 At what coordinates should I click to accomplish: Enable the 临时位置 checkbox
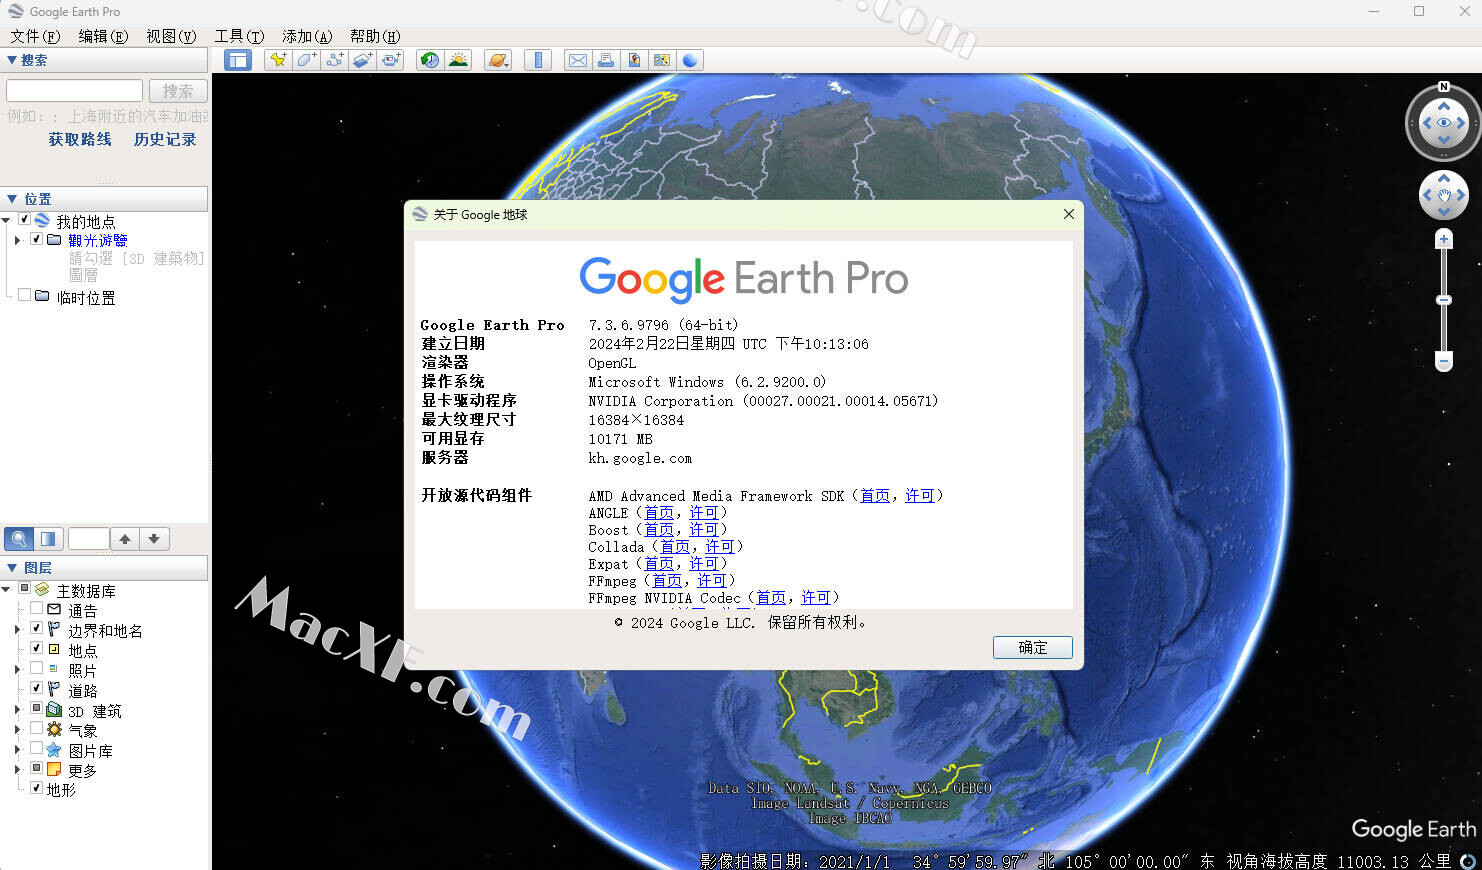[24, 295]
